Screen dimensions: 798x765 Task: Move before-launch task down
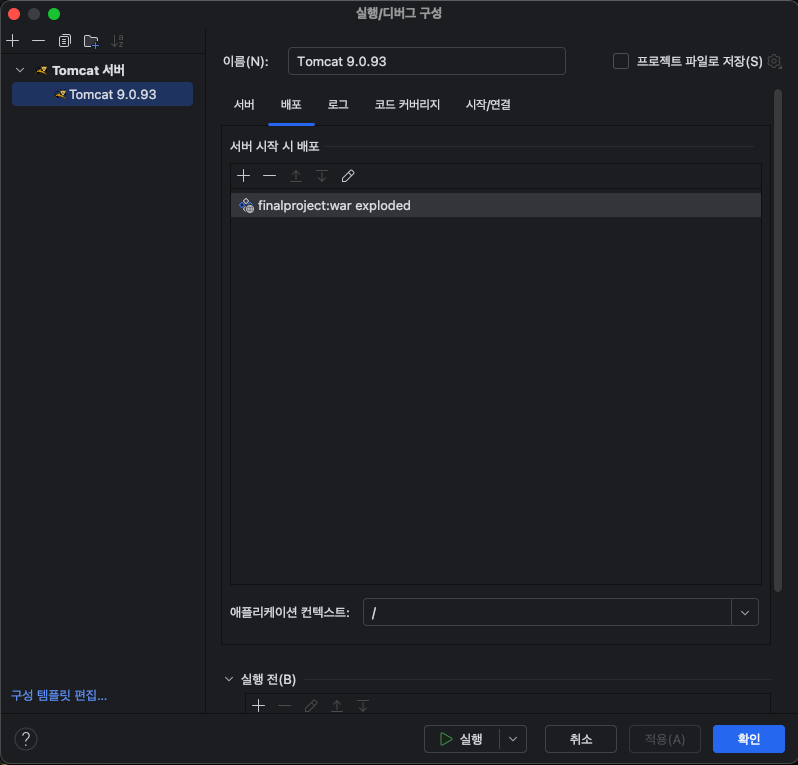(363, 705)
